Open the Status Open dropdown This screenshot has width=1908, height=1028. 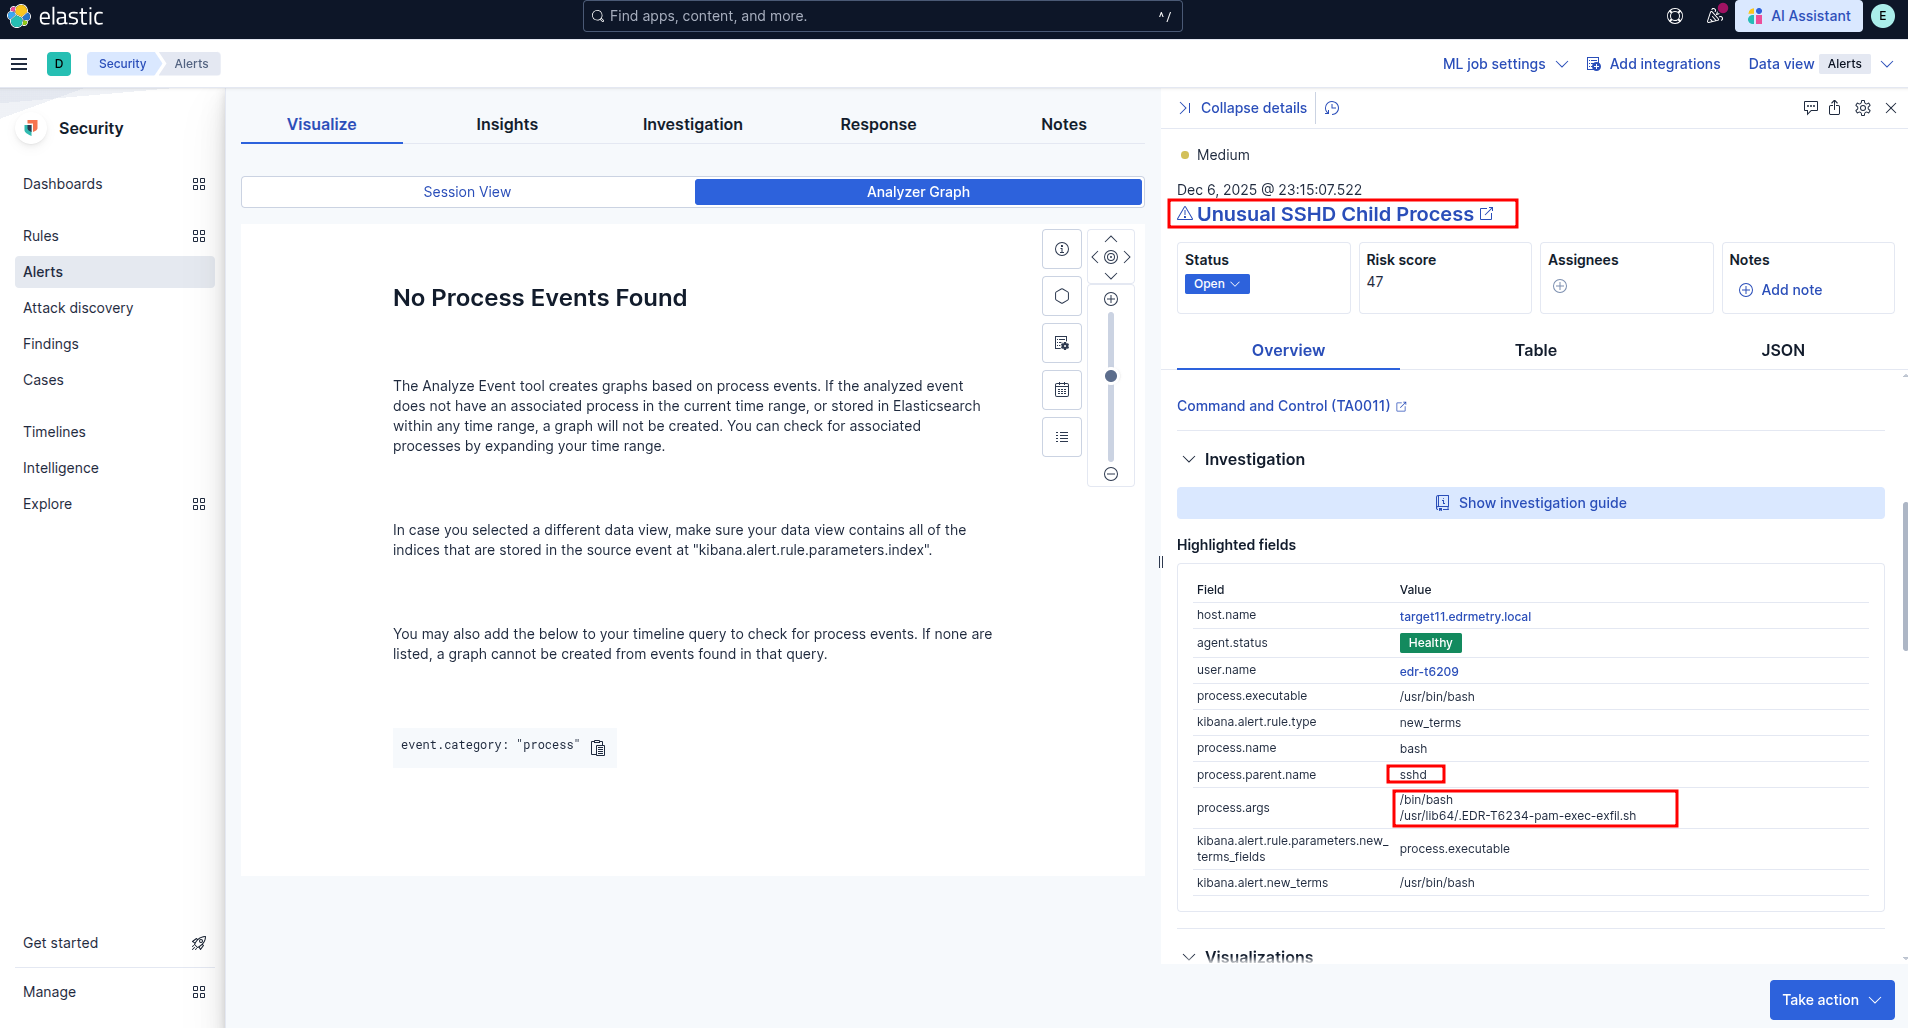click(x=1216, y=284)
